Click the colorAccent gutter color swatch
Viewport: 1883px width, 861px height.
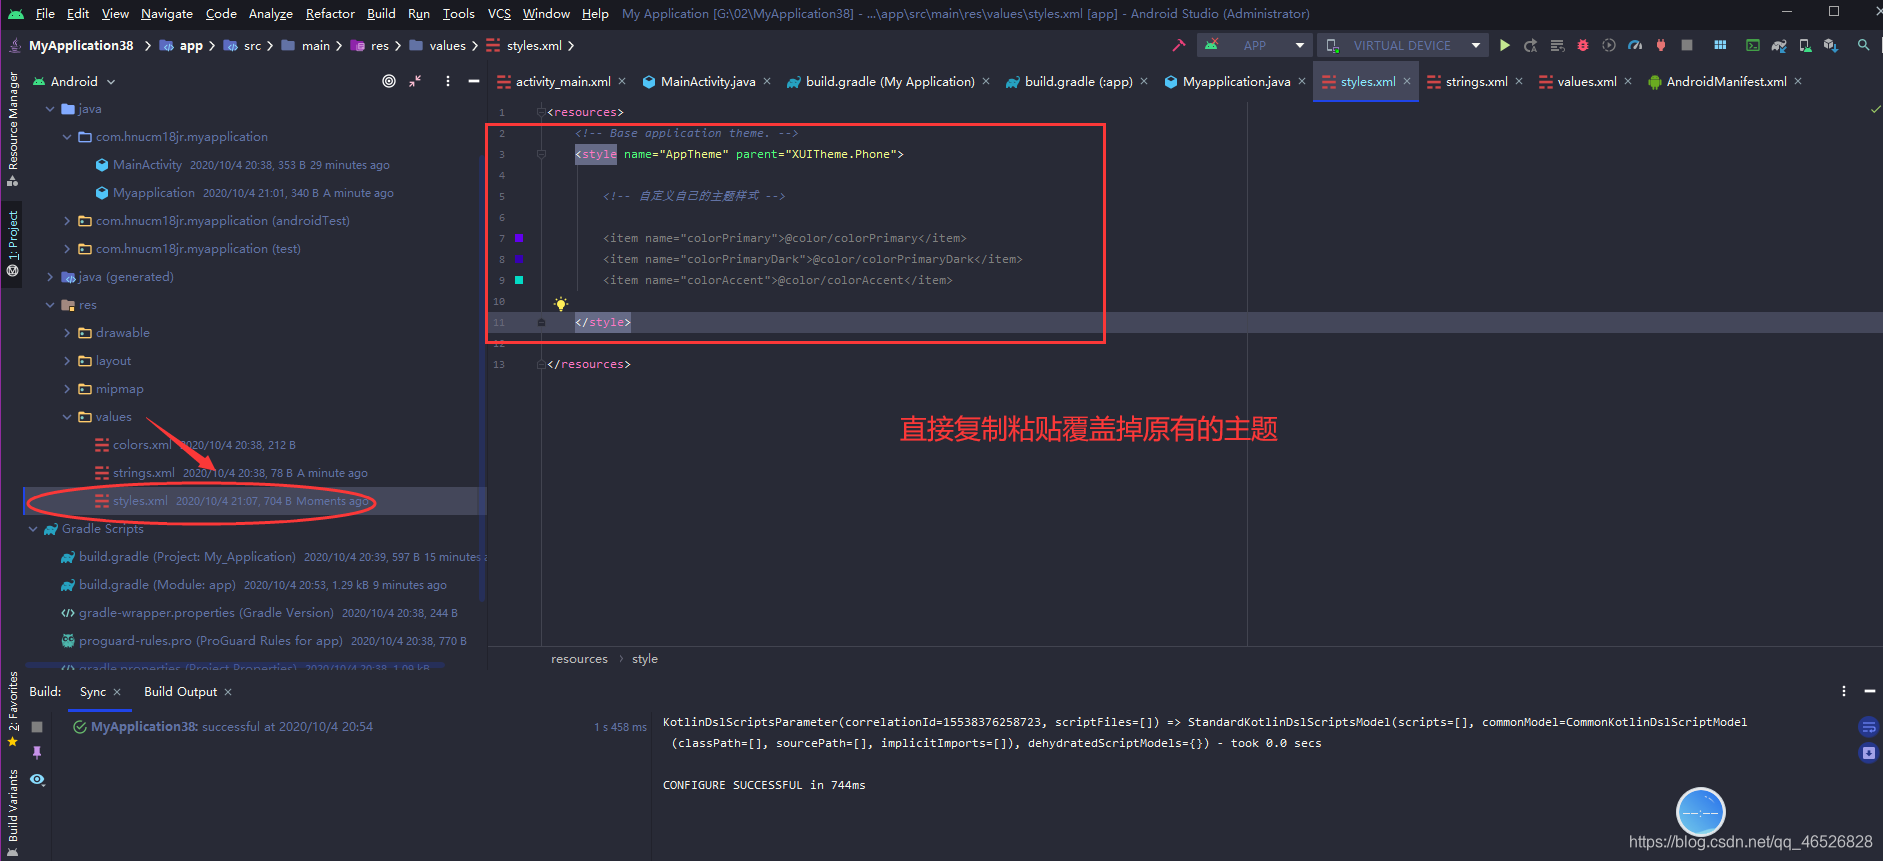click(x=519, y=280)
